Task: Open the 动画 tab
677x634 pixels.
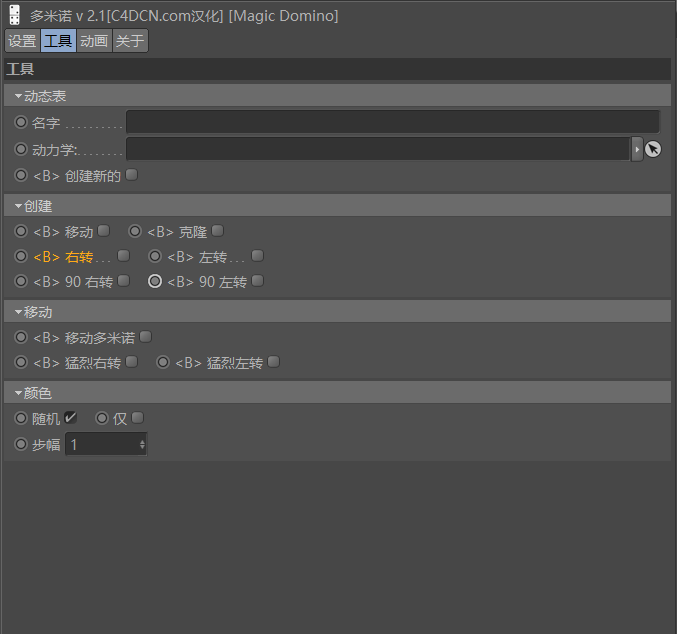Action: tap(94, 41)
